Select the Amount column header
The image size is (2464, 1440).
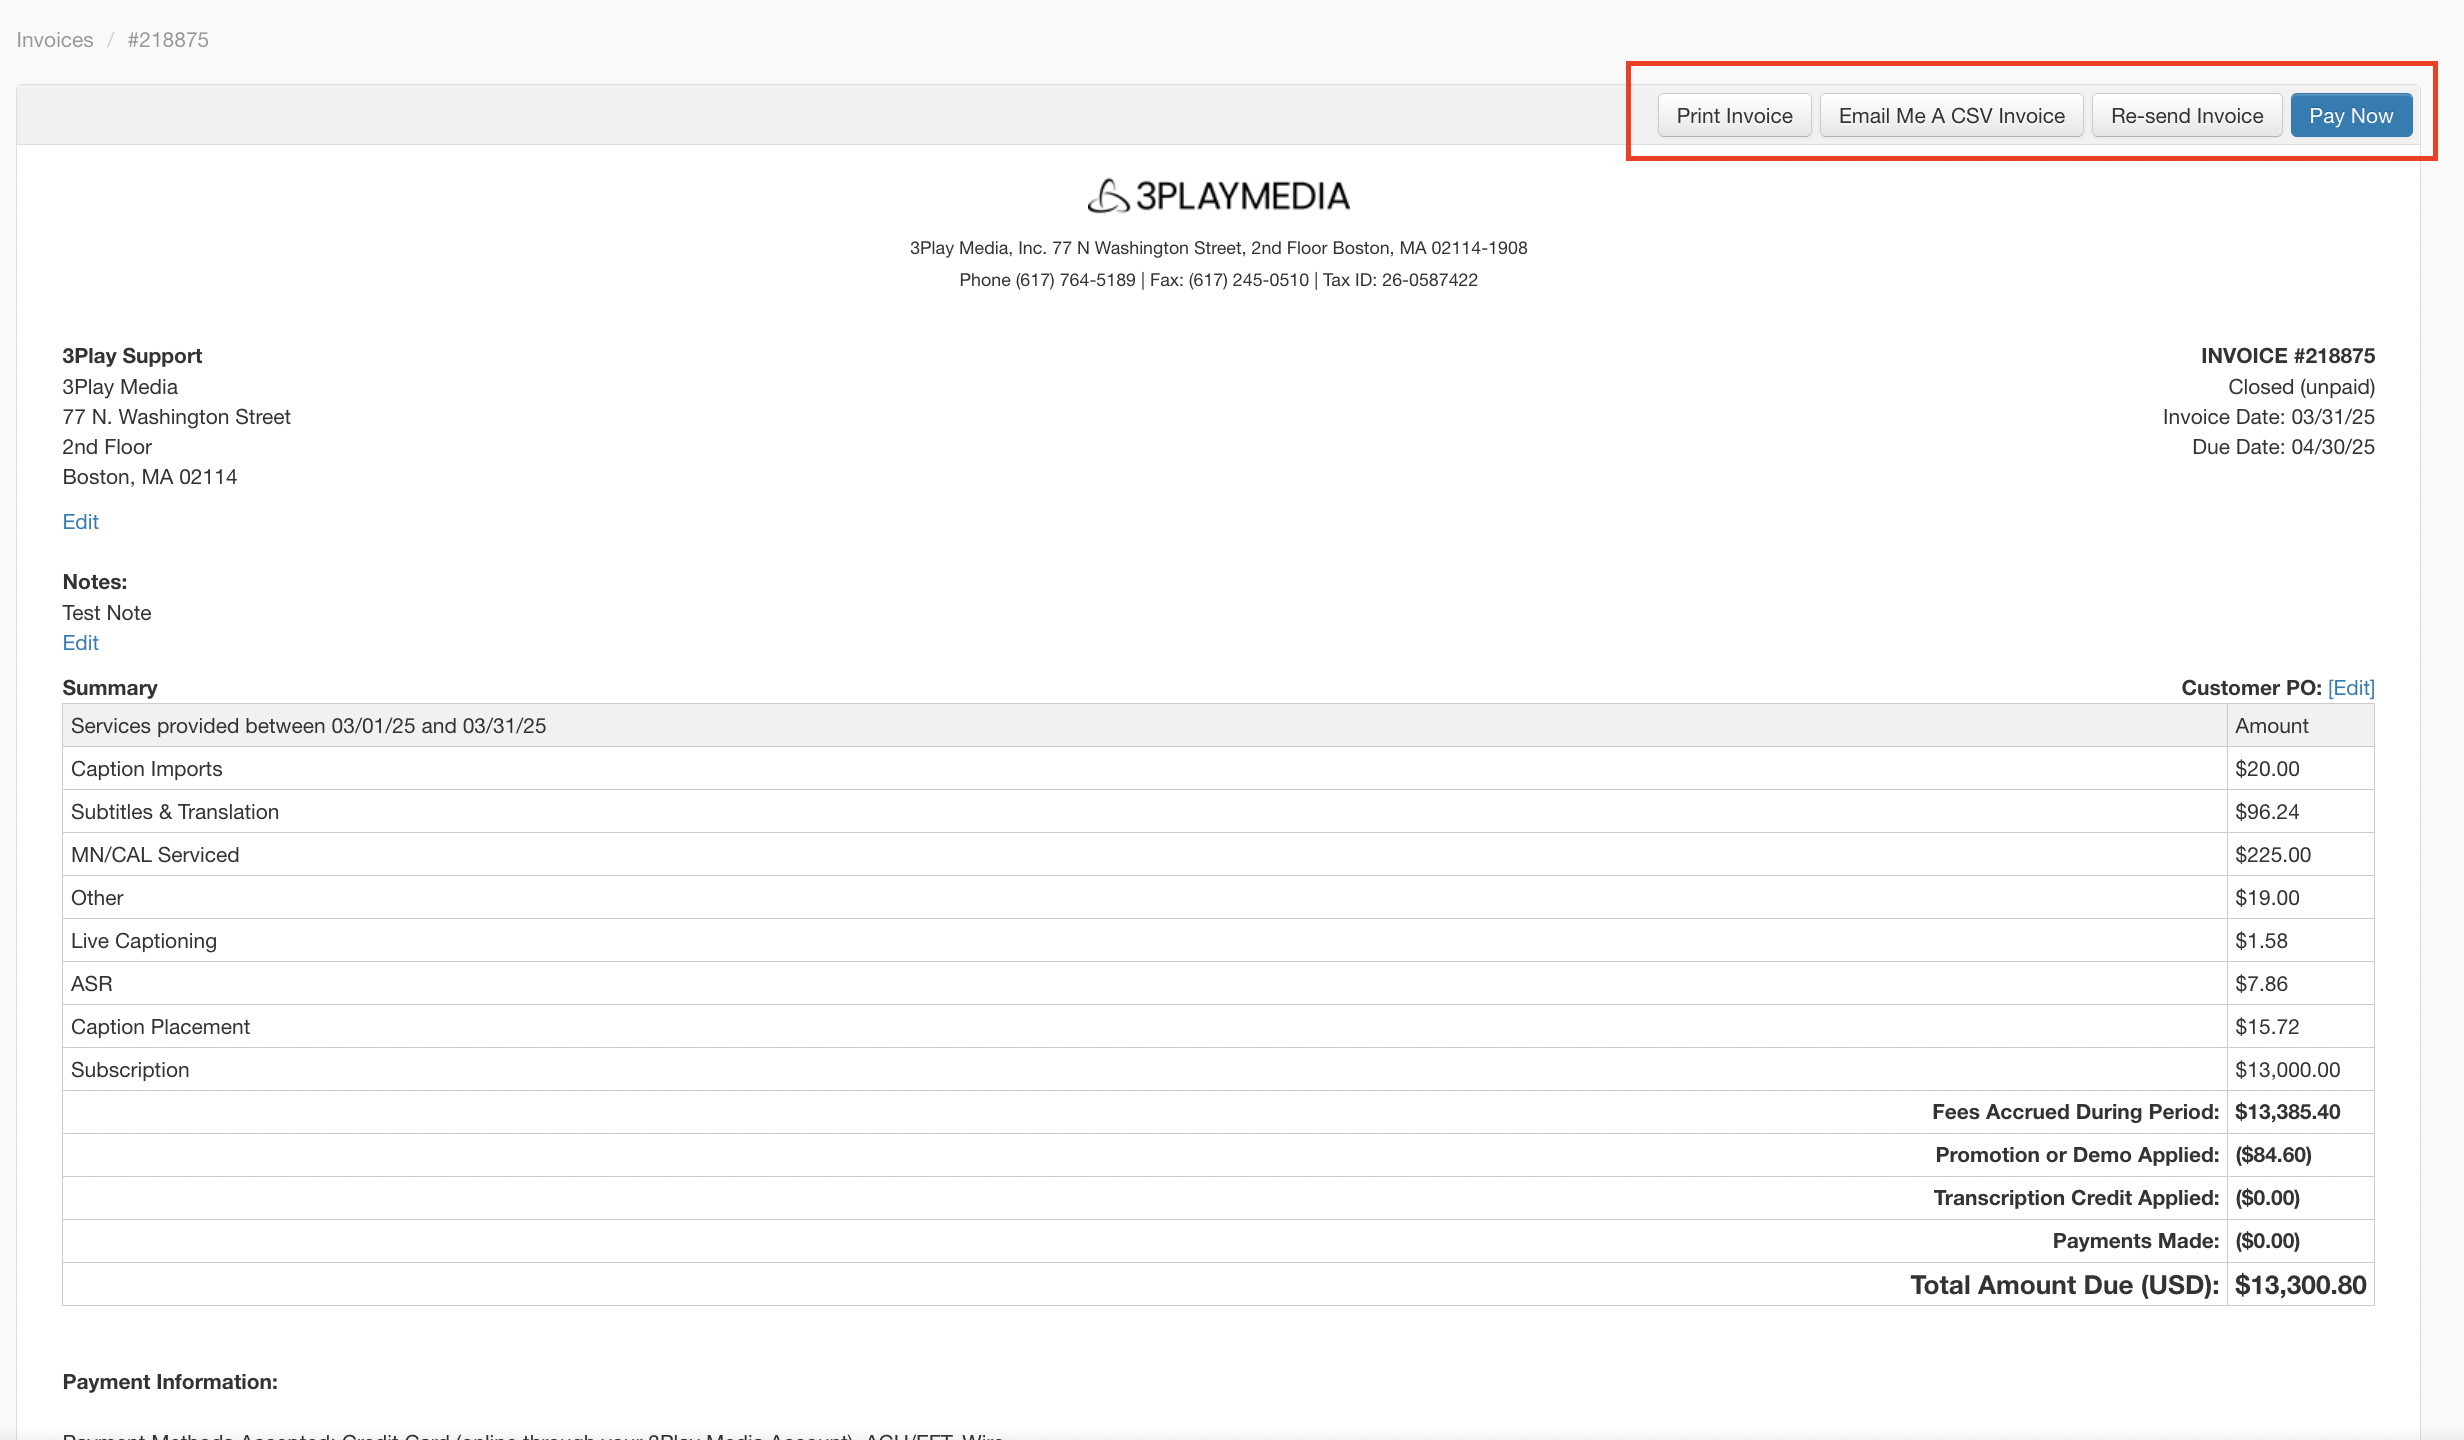point(2272,726)
